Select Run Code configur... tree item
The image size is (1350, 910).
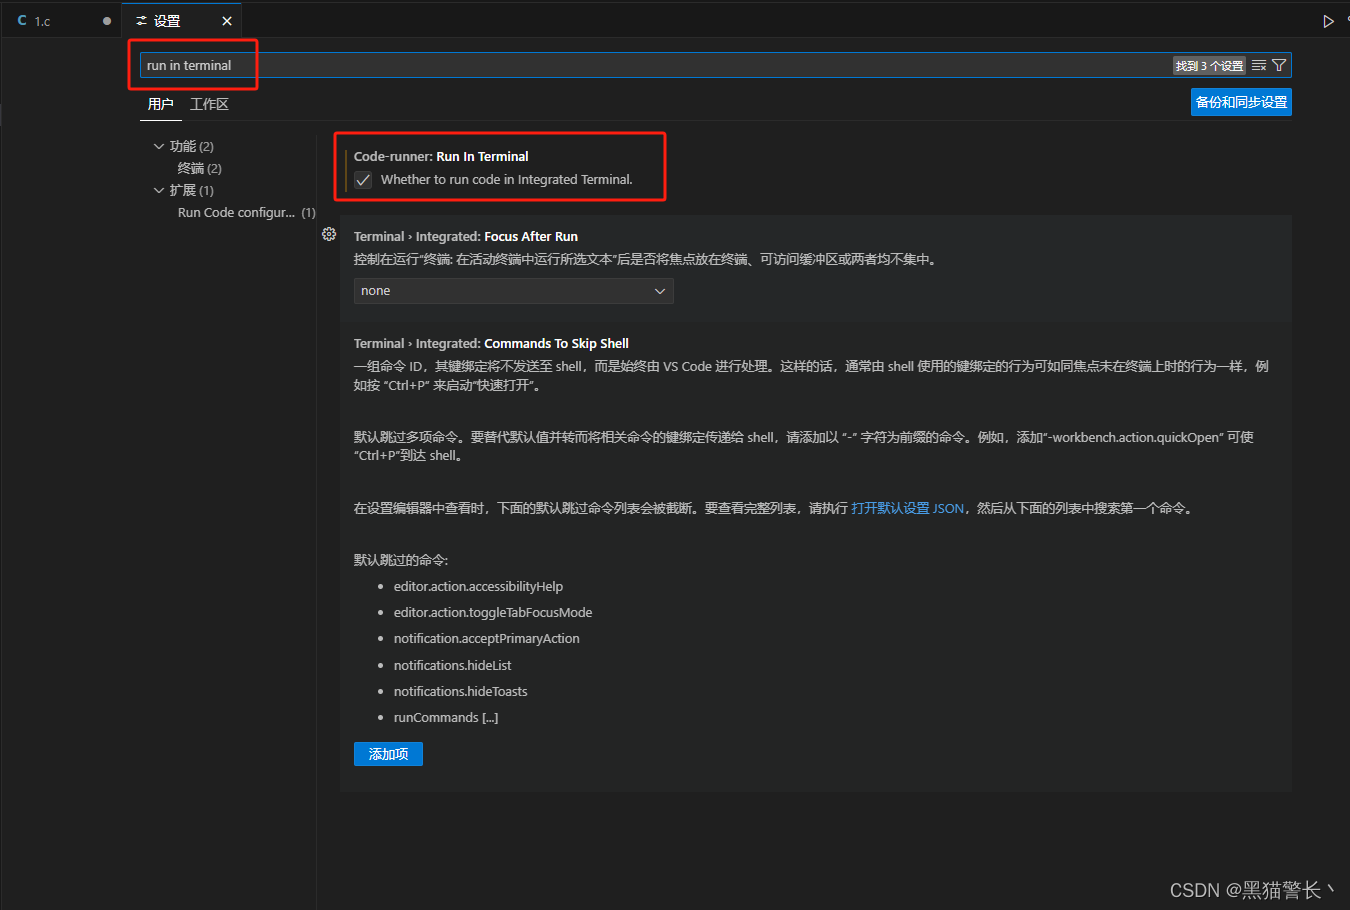[246, 212]
